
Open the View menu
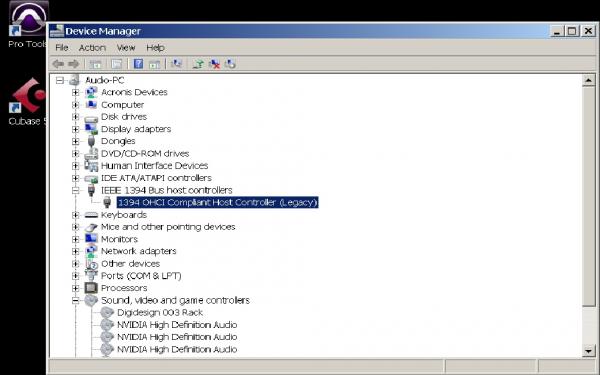(x=126, y=47)
